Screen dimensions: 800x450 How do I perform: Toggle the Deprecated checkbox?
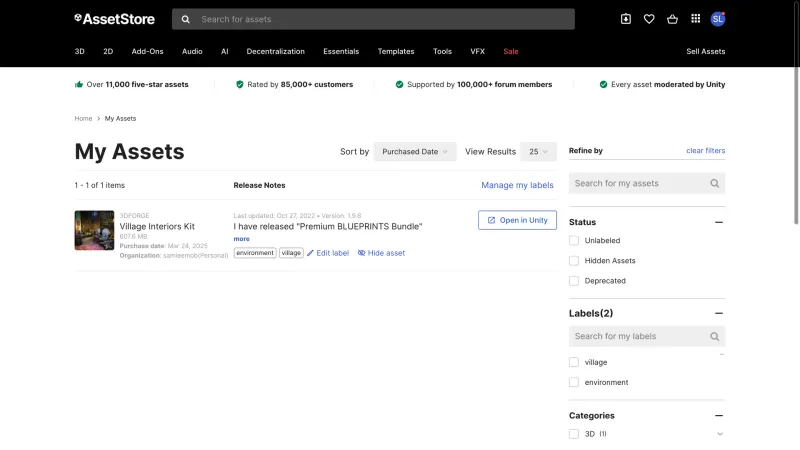(x=574, y=281)
